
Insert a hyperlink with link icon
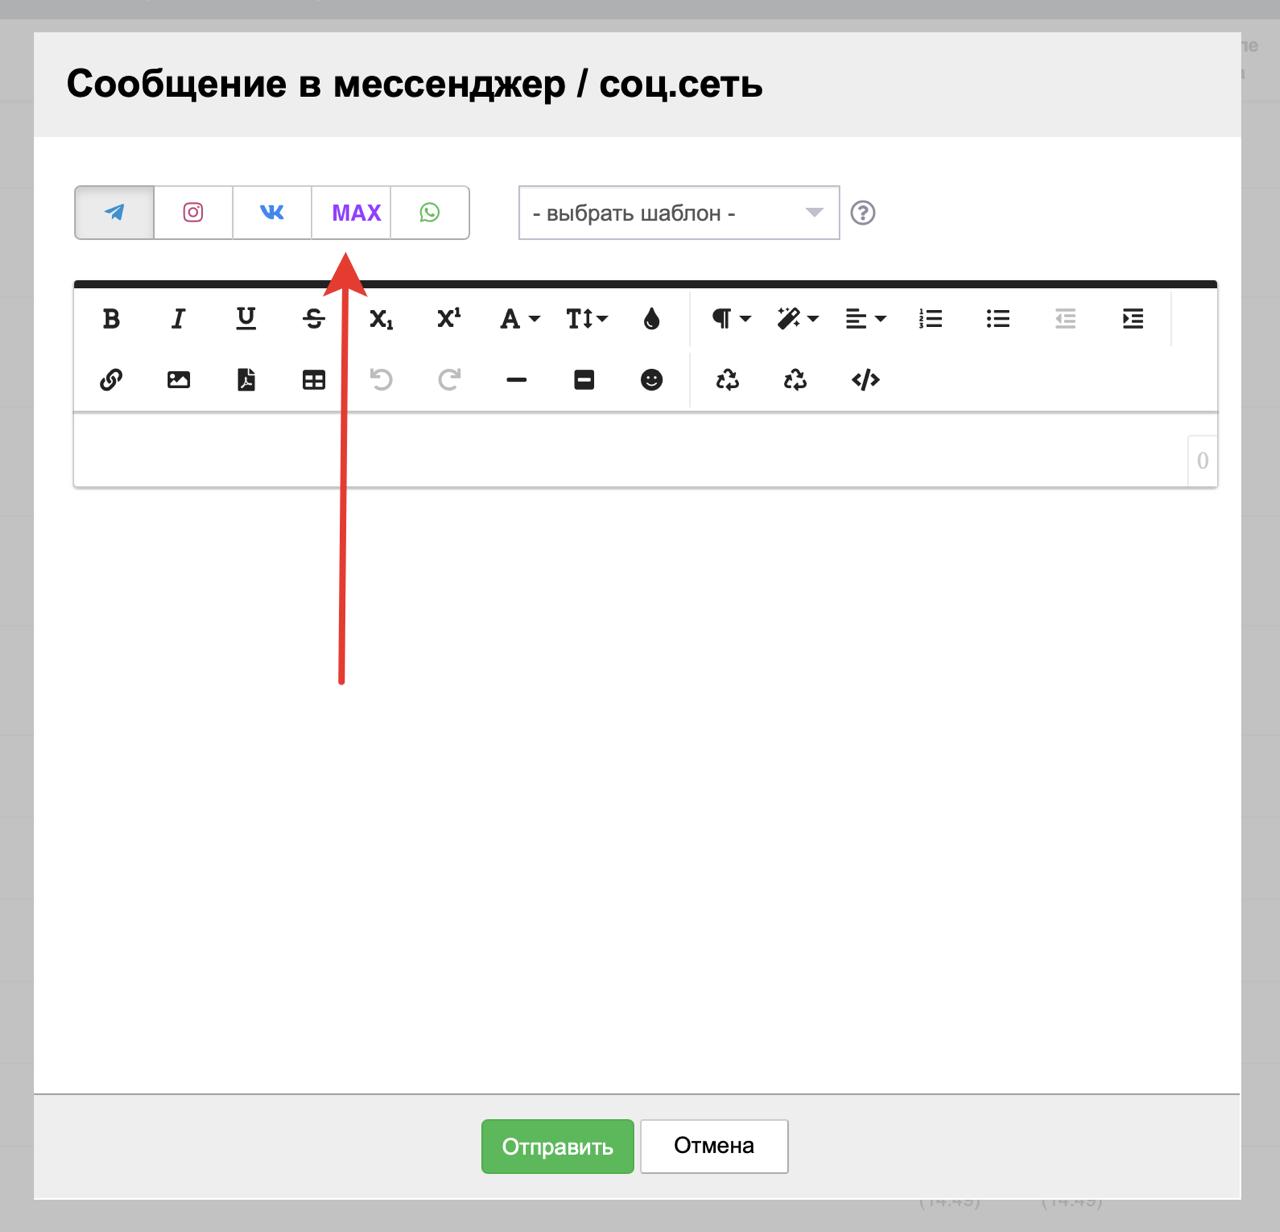111,380
